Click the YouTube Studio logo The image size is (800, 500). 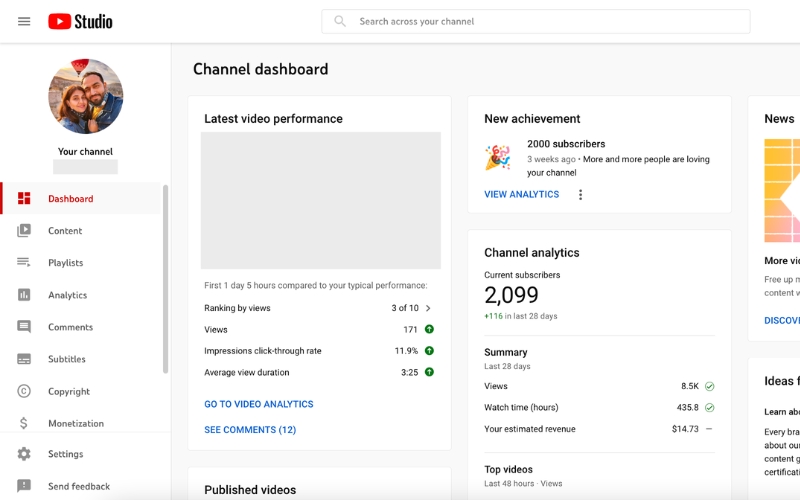point(80,21)
